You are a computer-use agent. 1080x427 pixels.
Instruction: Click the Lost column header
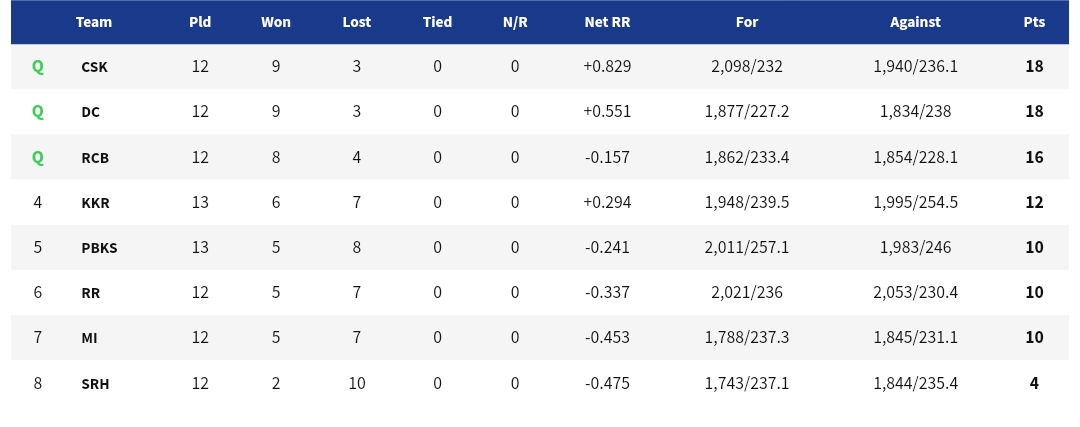click(x=356, y=22)
